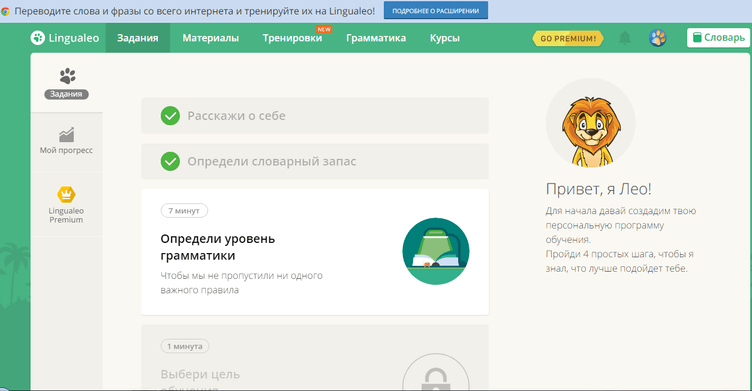Open the Мой прогресс chart icon

click(66, 135)
